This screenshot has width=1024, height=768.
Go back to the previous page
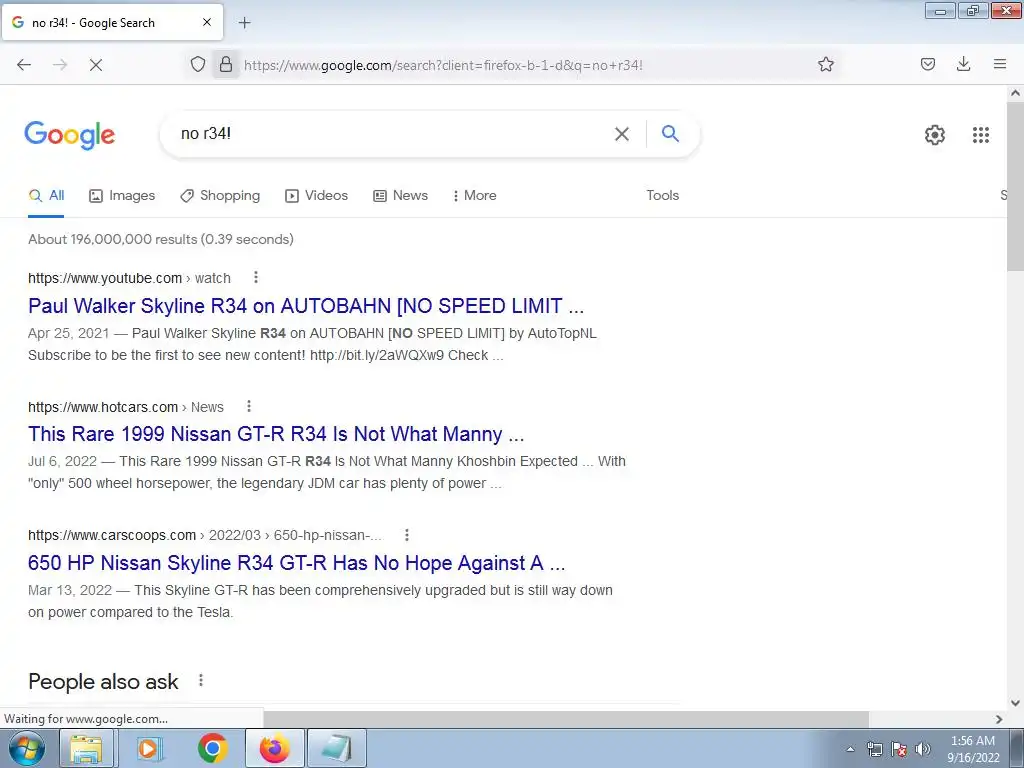click(24, 65)
